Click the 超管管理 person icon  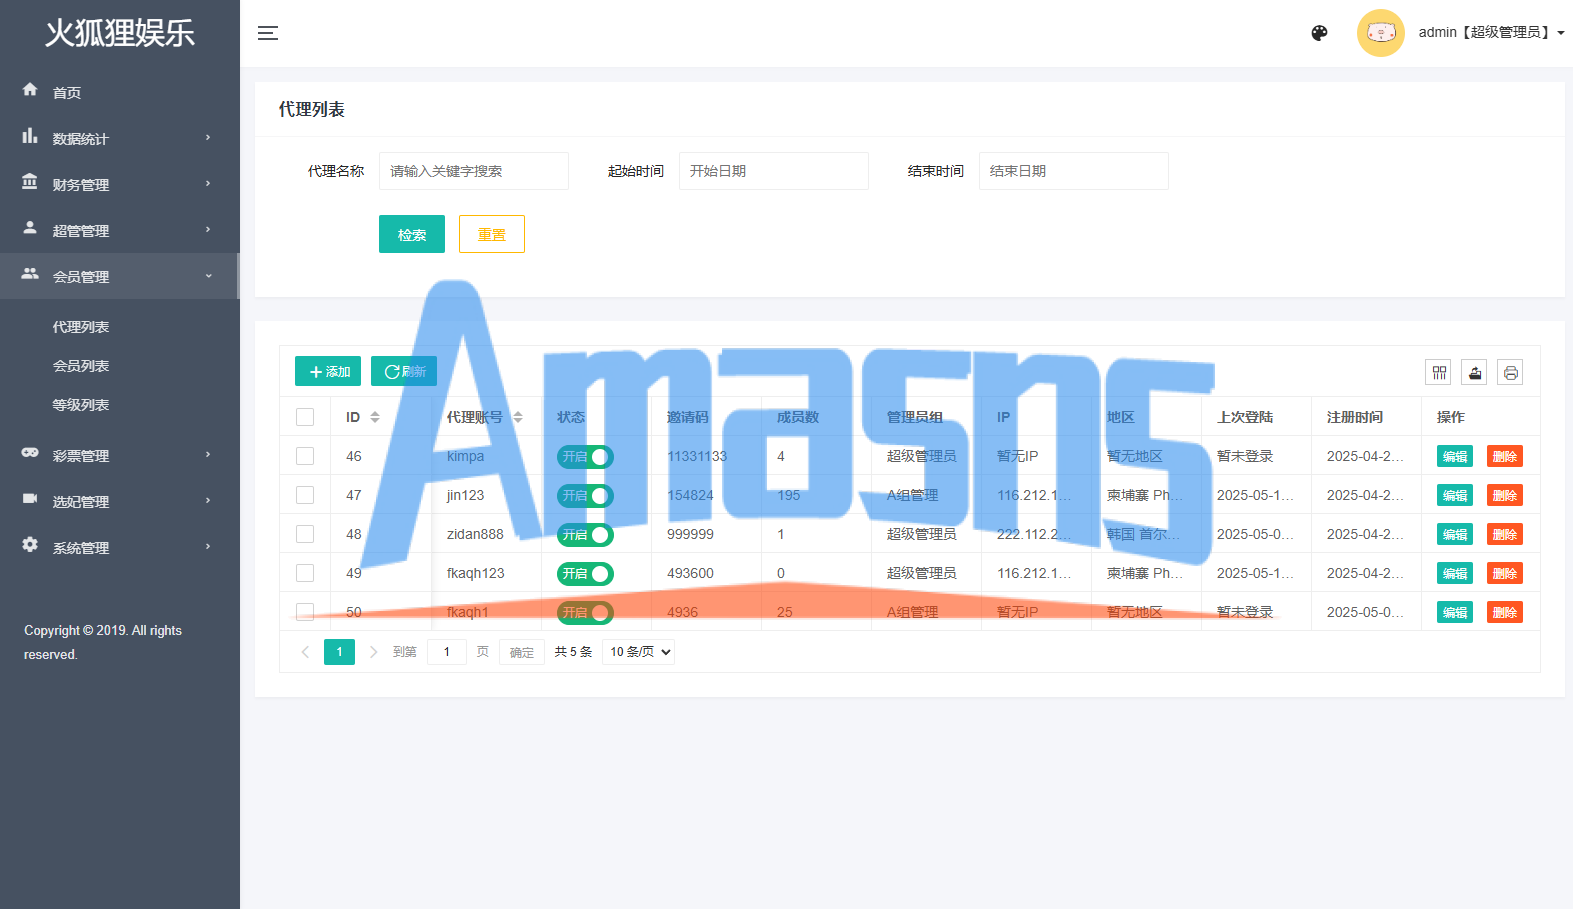click(30, 228)
